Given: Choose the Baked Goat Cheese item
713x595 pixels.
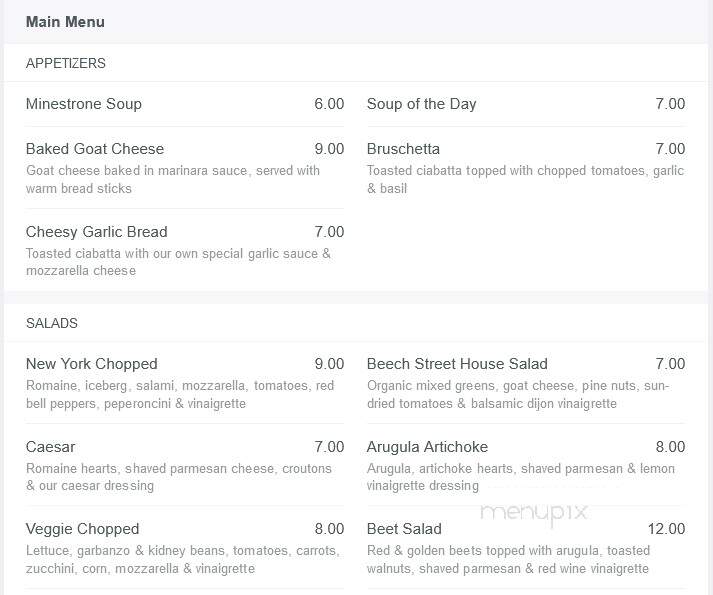Looking at the screenshot, I should 95,149.
